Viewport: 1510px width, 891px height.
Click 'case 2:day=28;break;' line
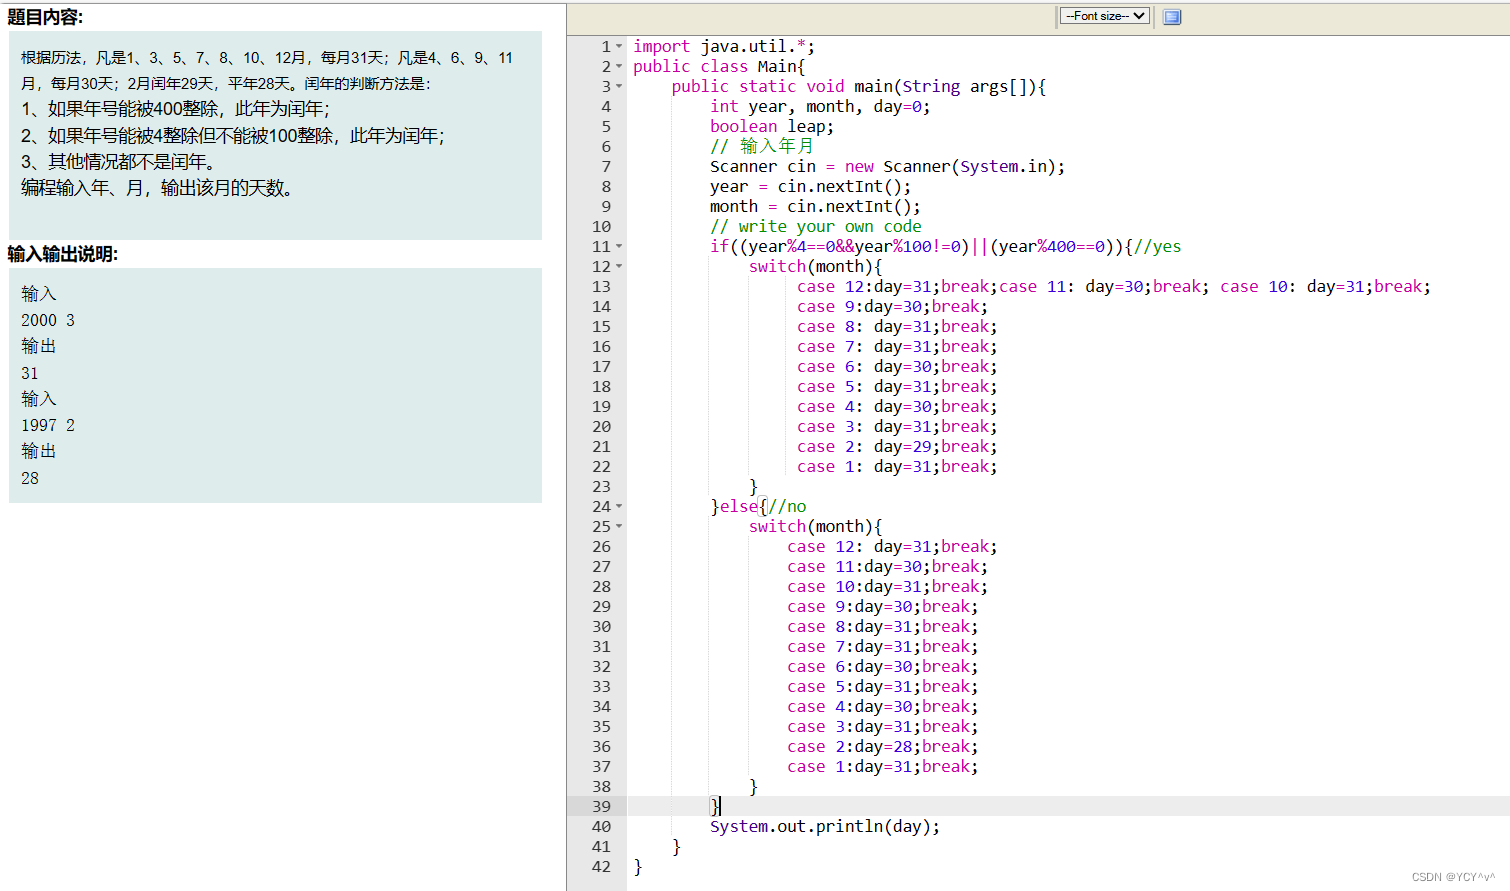tap(883, 746)
